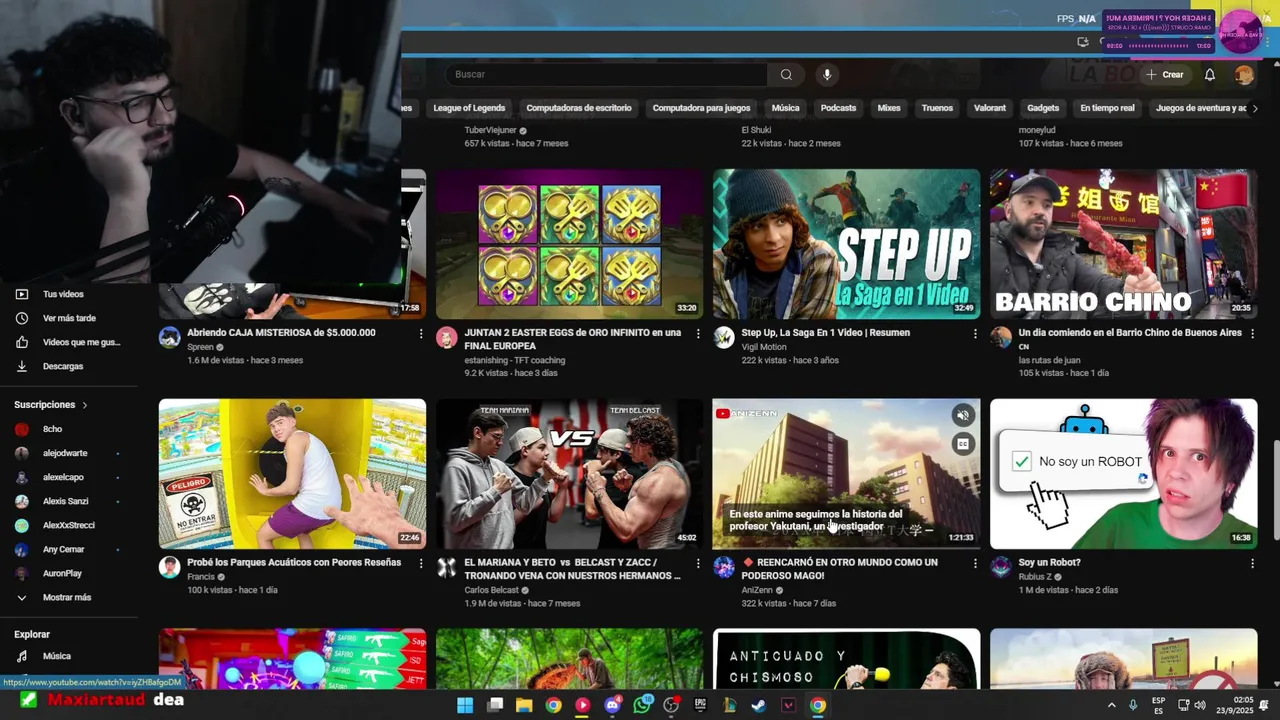This screenshot has height=720, width=1280.
Task: Select Gadgets category chip
Action: [x=1043, y=108]
